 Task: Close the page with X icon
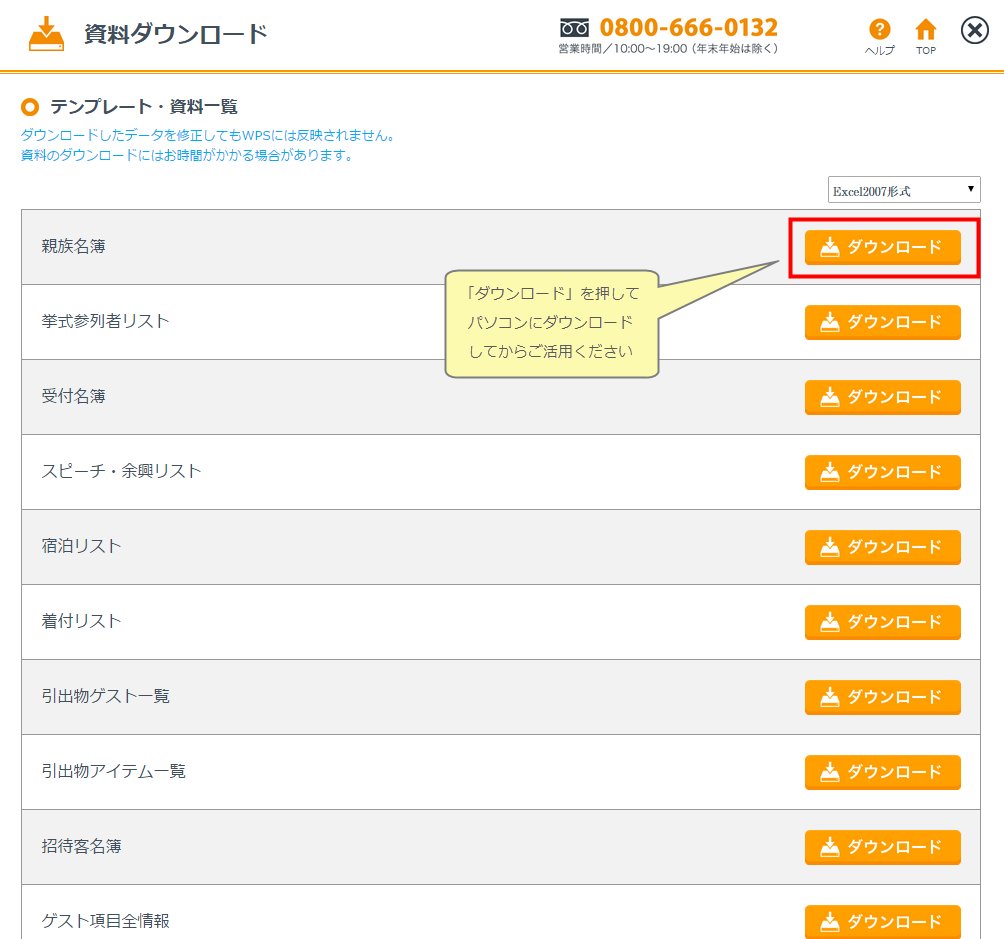coord(974,31)
